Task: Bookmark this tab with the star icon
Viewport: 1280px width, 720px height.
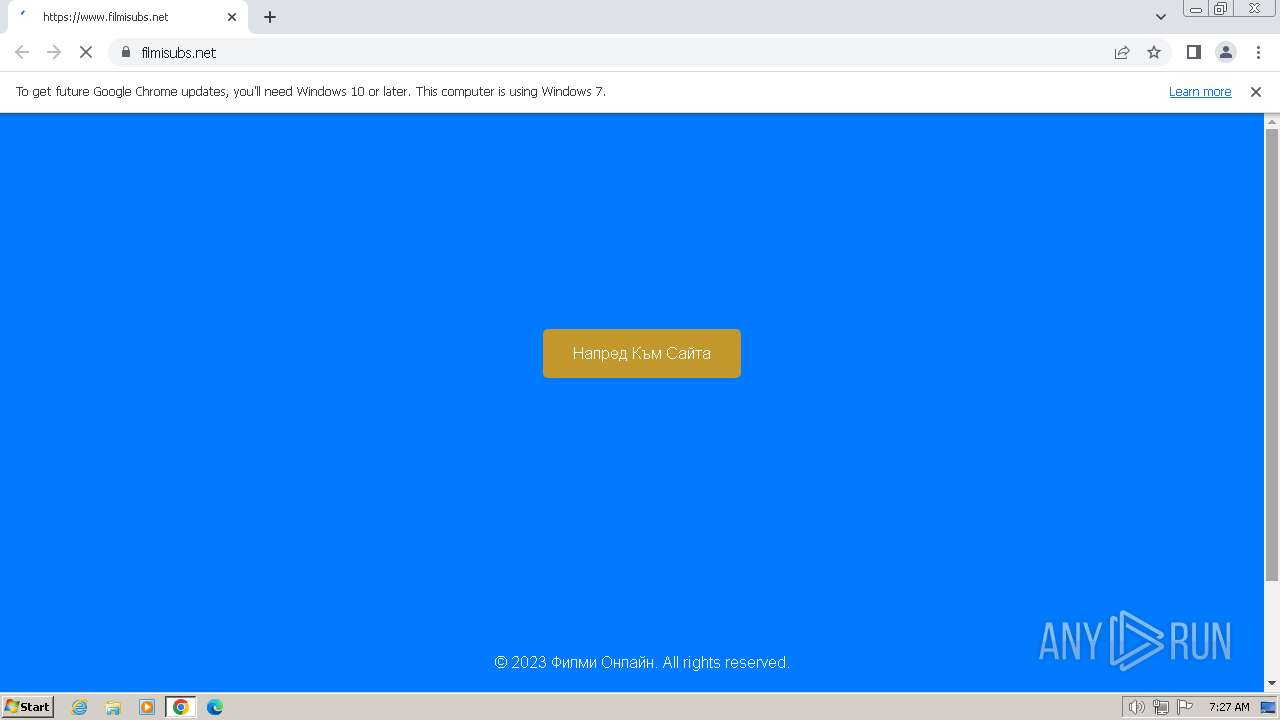Action: click(x=1154, y=52)
